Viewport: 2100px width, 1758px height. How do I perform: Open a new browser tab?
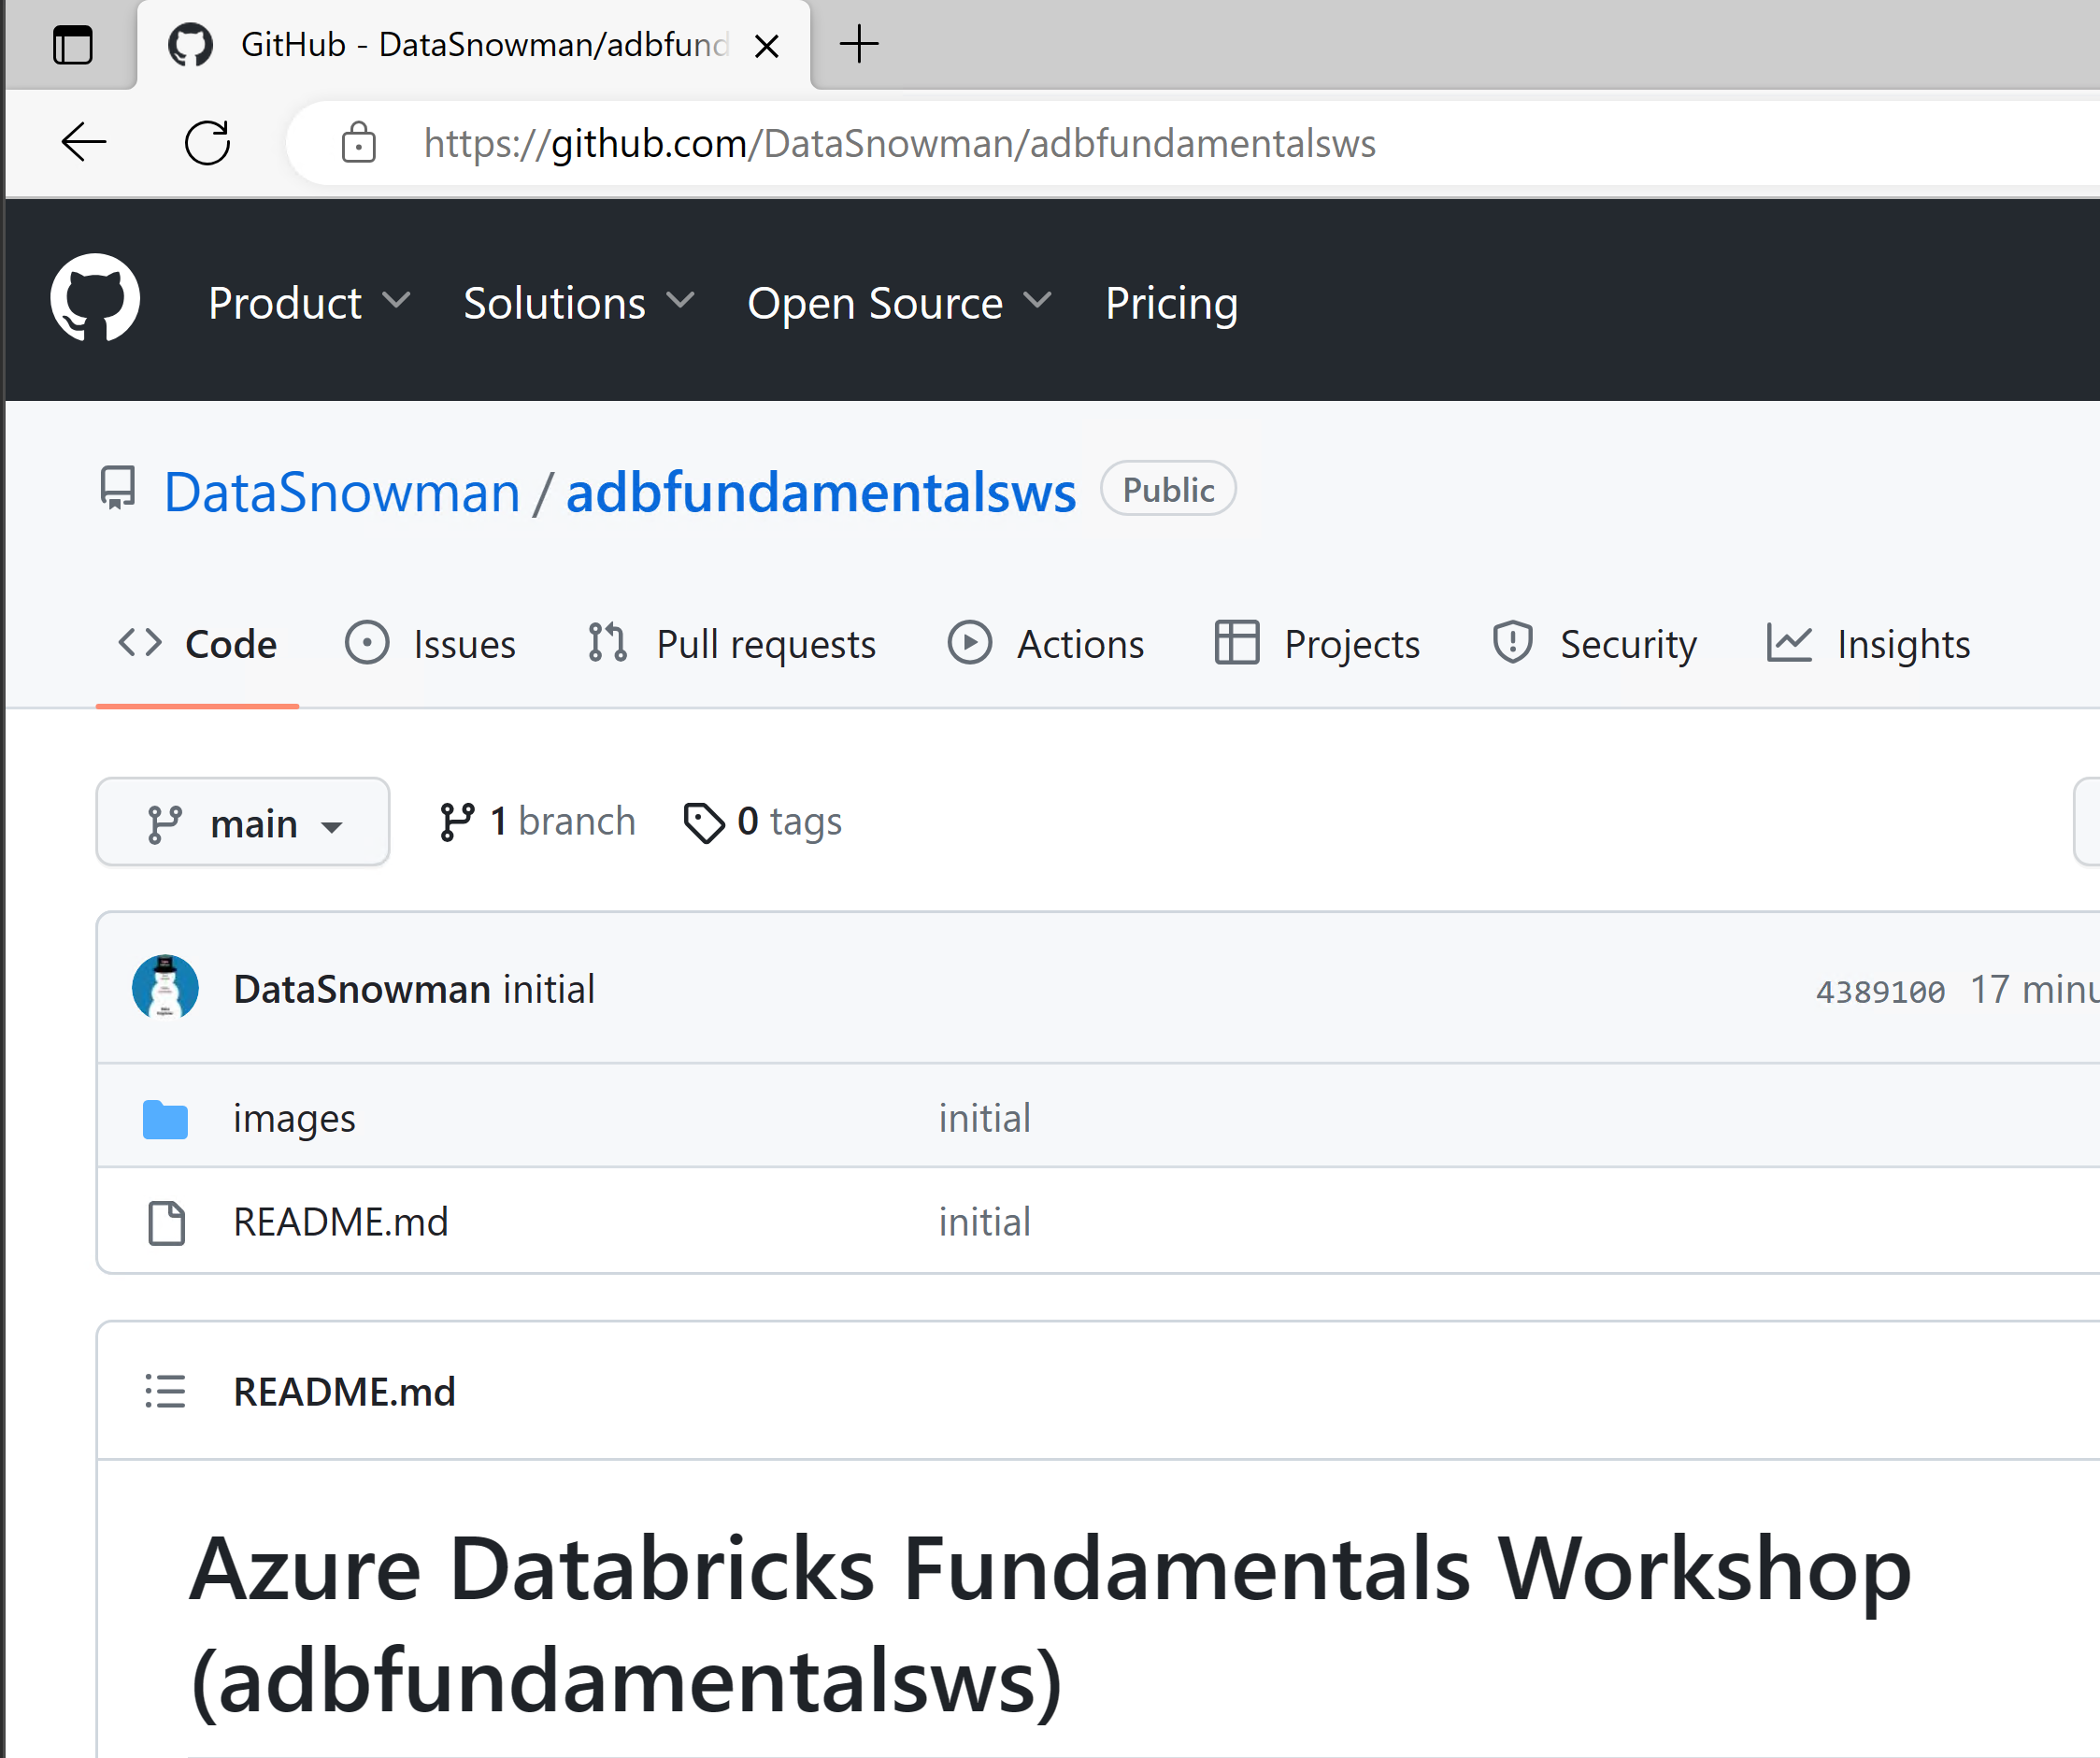858,45
